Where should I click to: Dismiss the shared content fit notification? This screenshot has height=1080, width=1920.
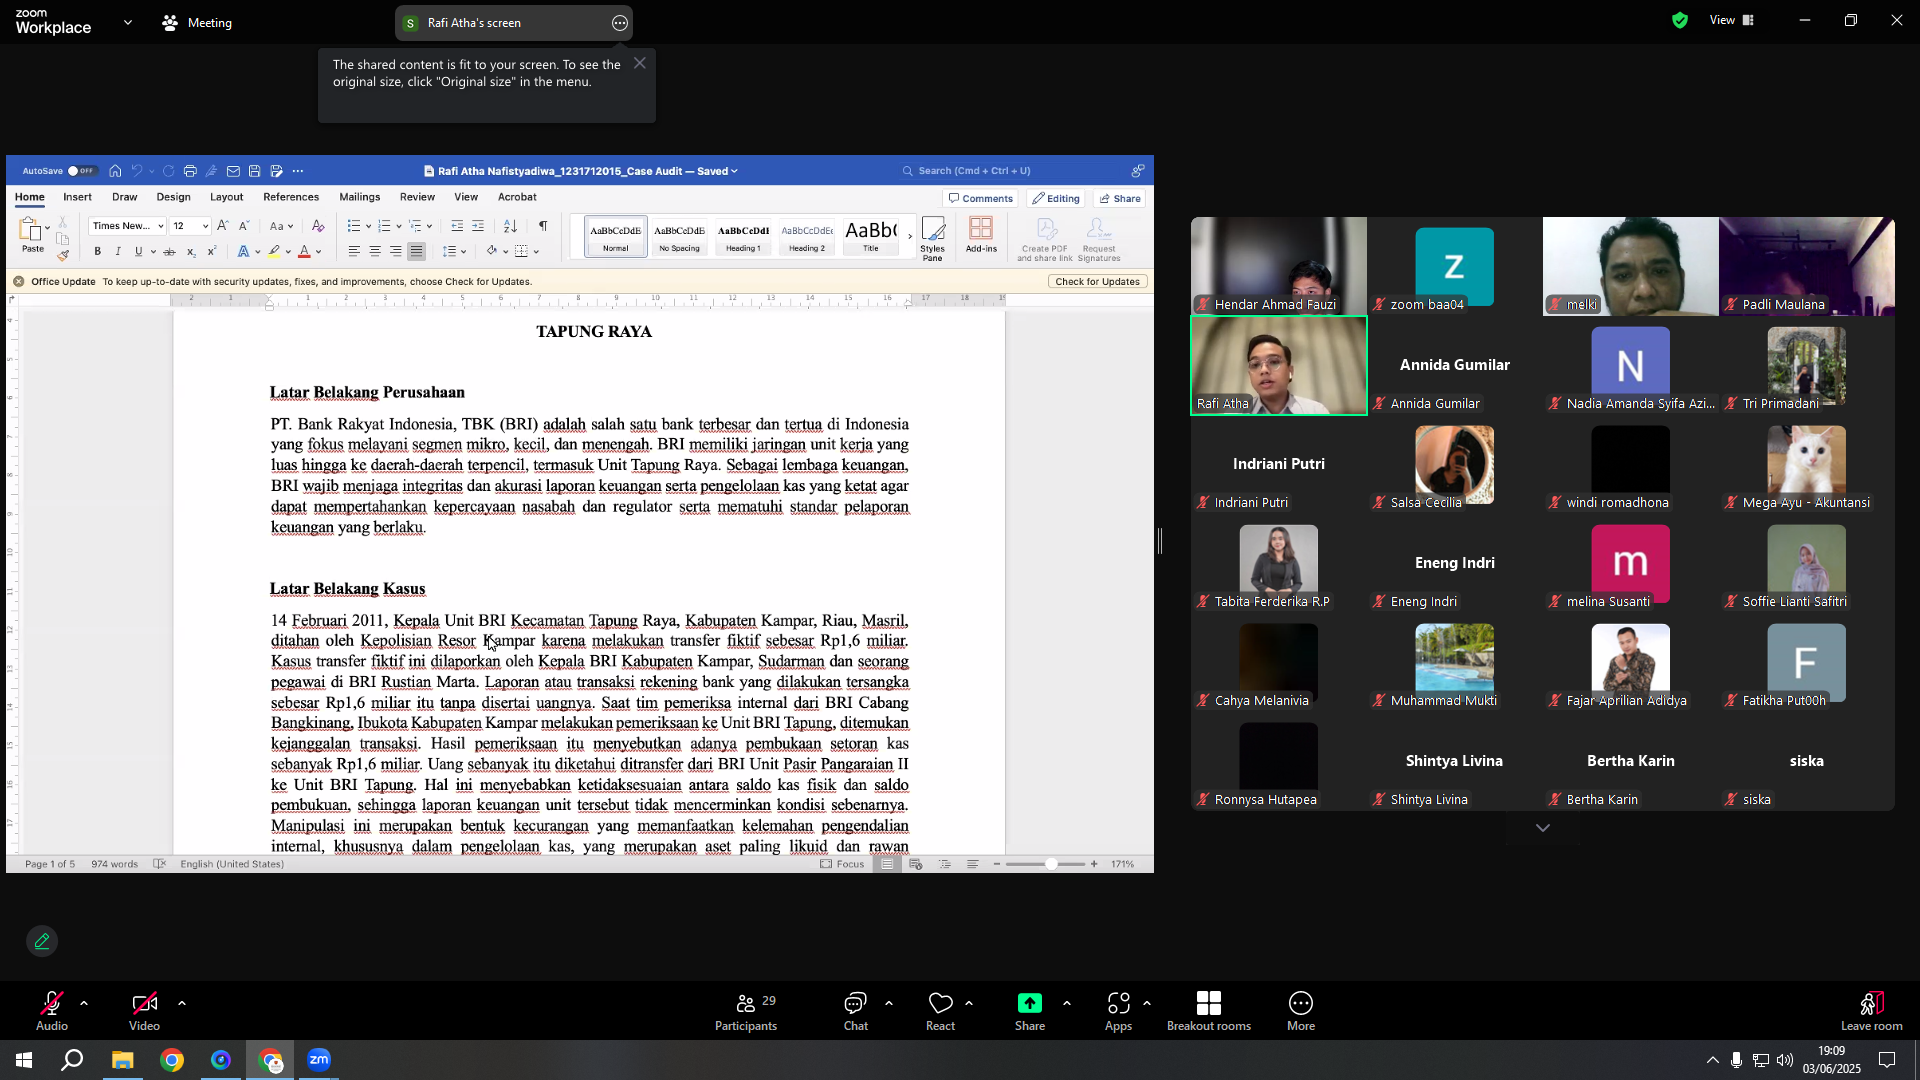(x=640, y=63)
